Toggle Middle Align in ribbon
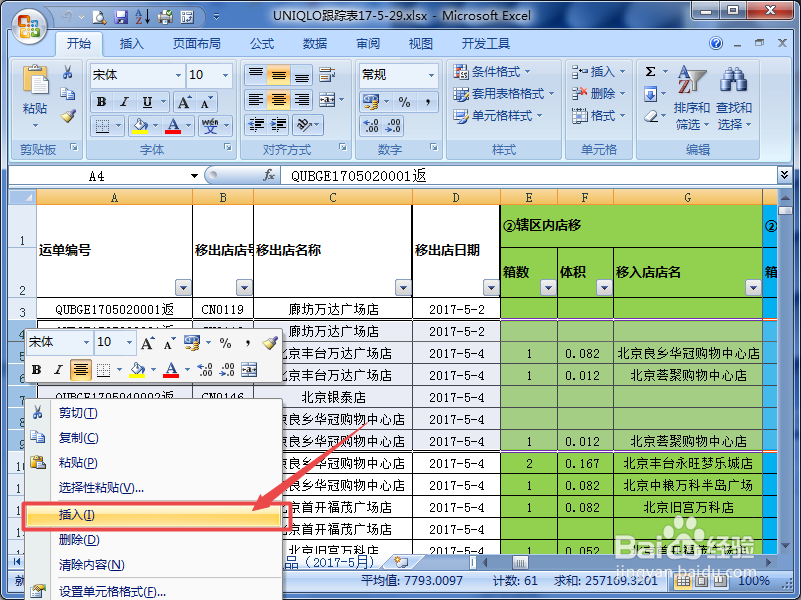 278,75
